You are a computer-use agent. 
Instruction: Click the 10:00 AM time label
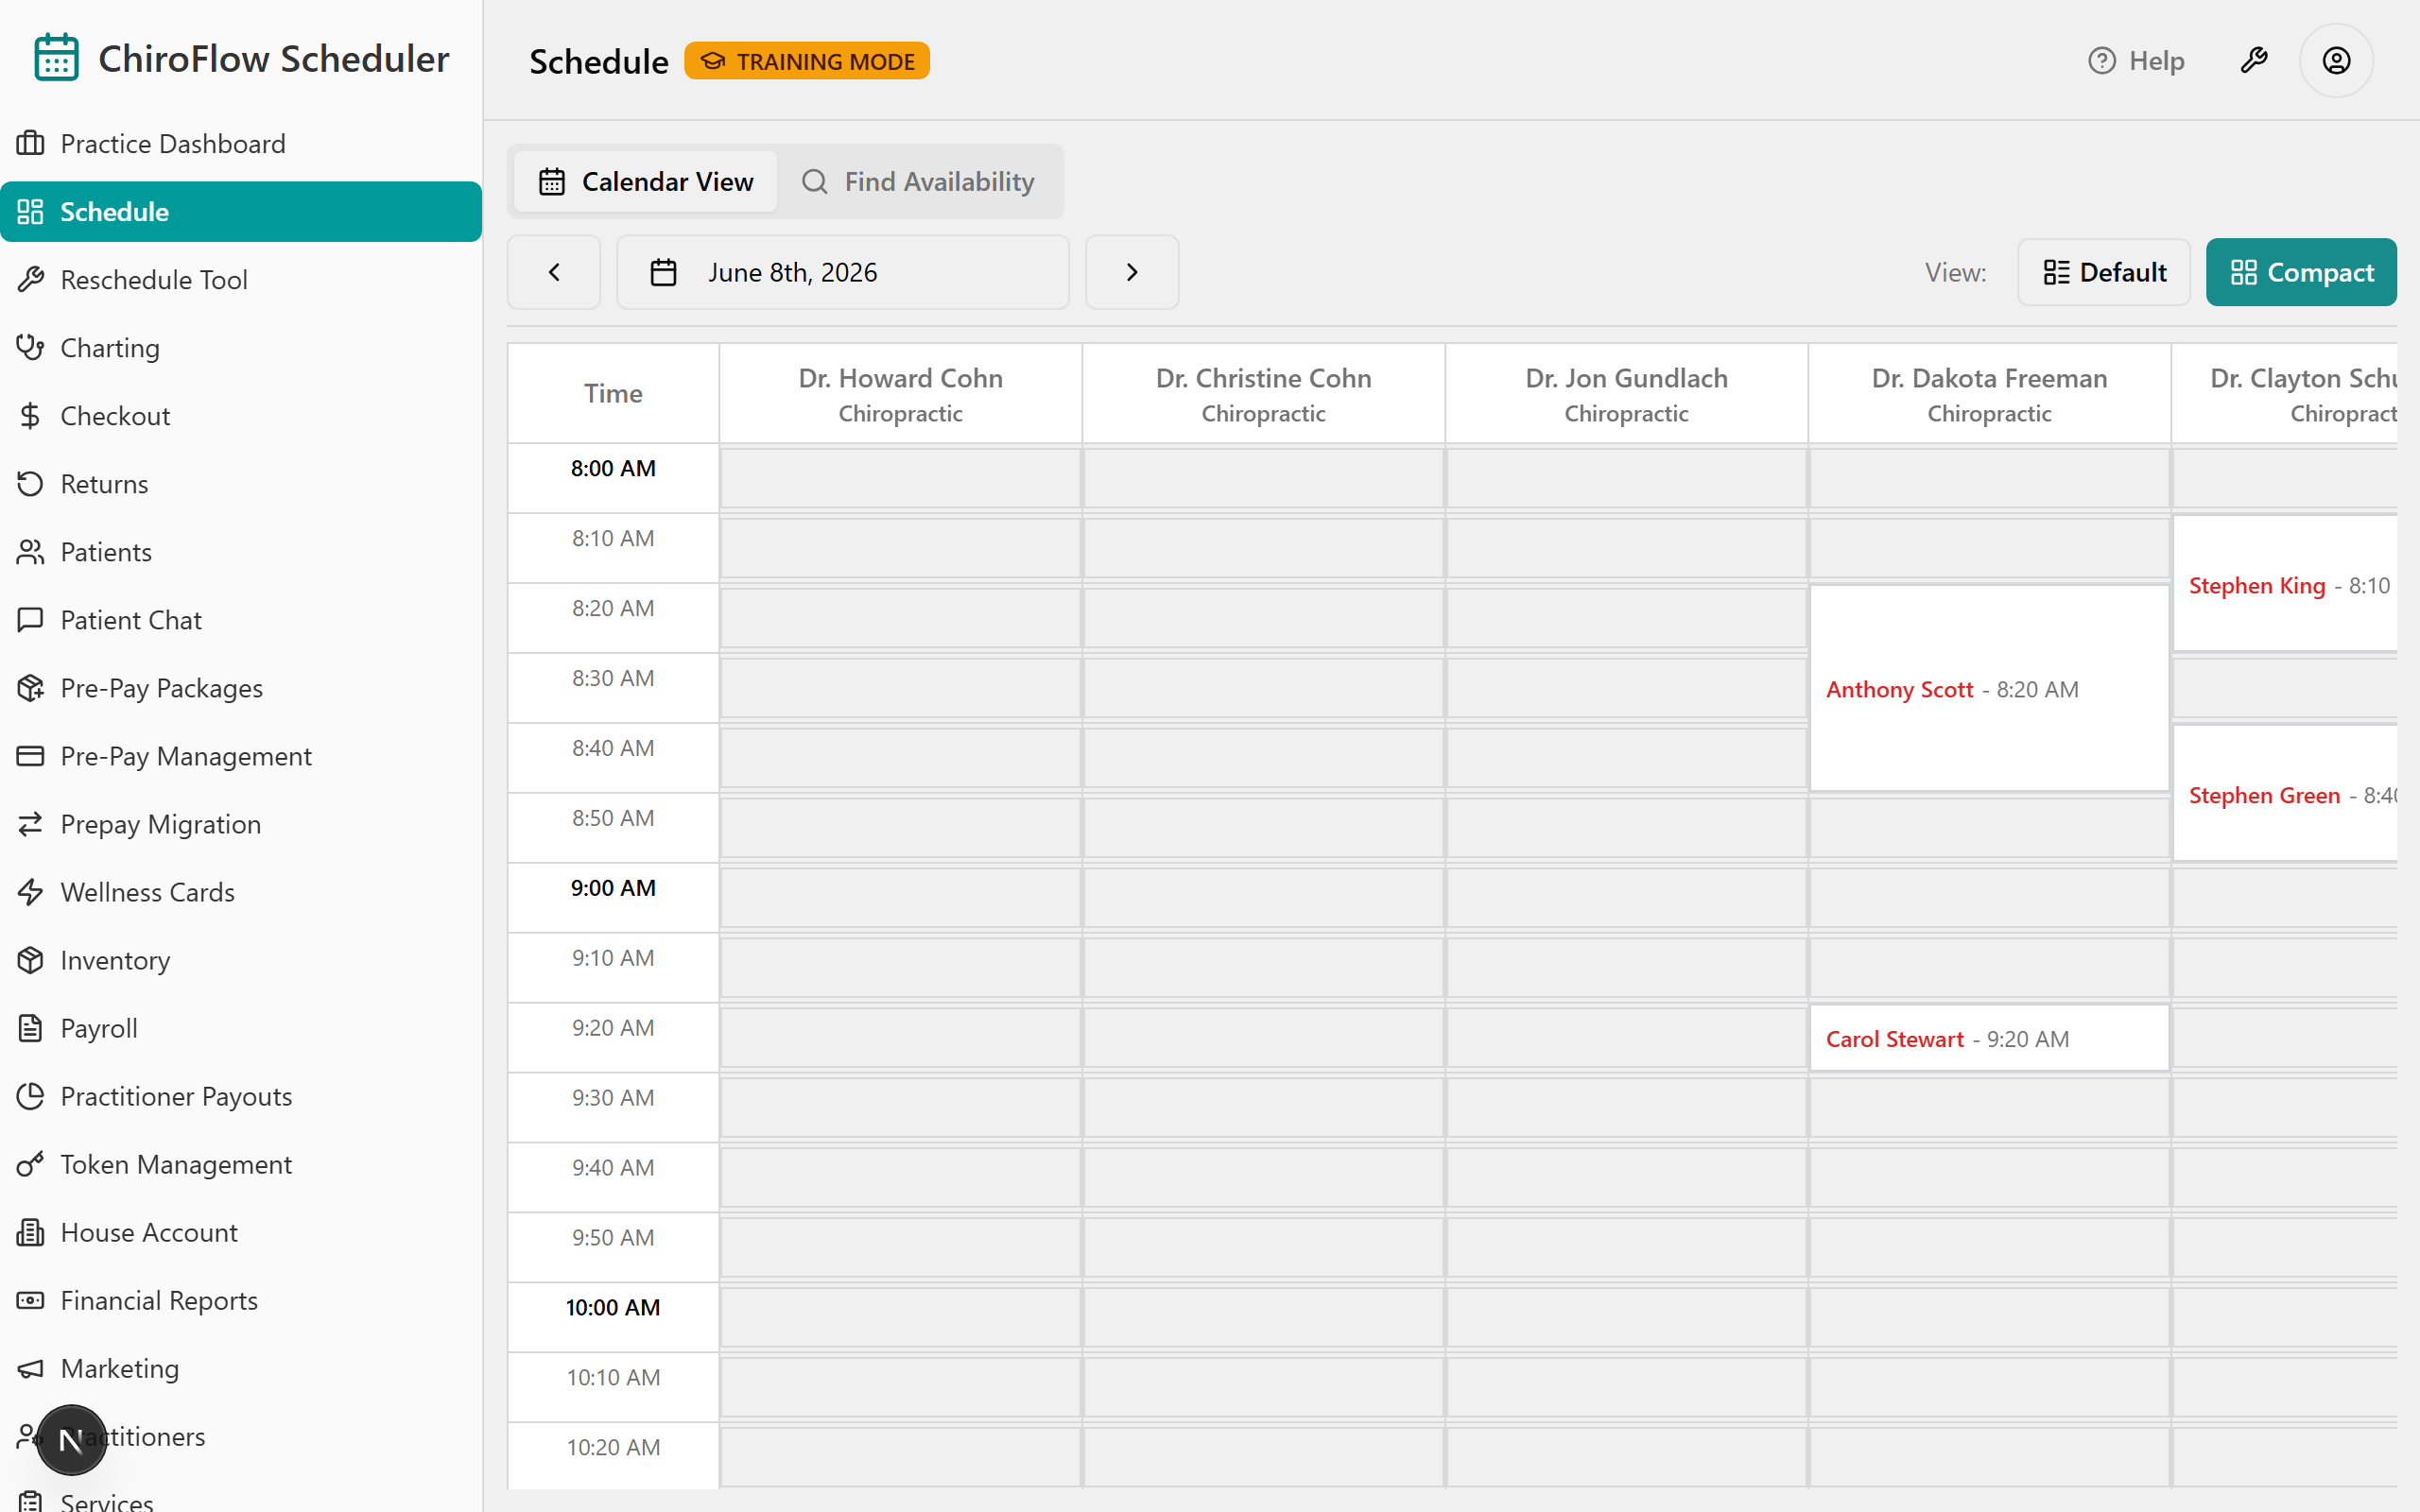(x=613, y=1308)
